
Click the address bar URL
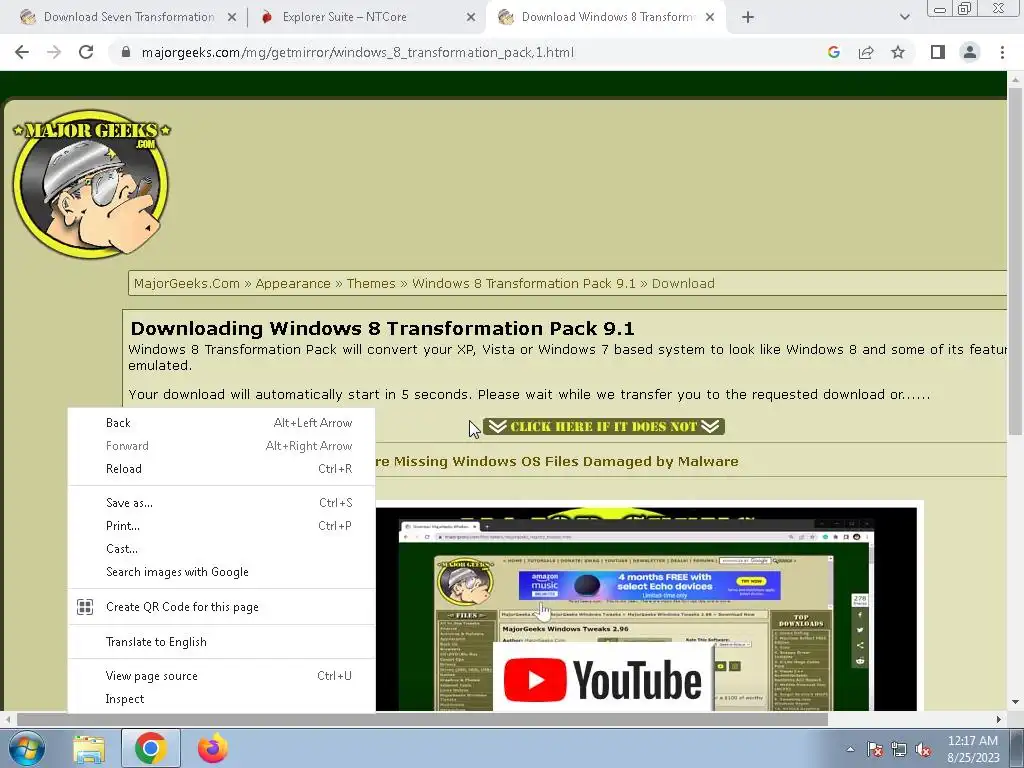pyautogui.click(x=357, y=52)
